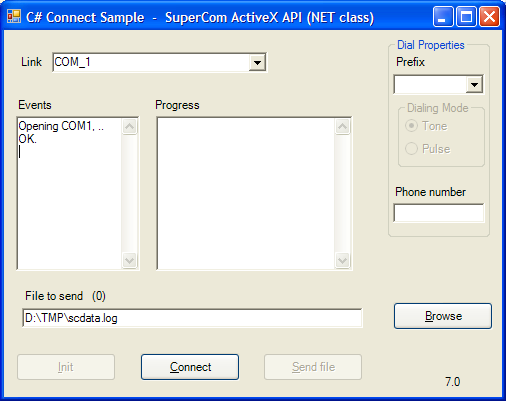506x401 pixels.
Task: Click the Progress box down scroll arrow
Action: pos(343,260)
